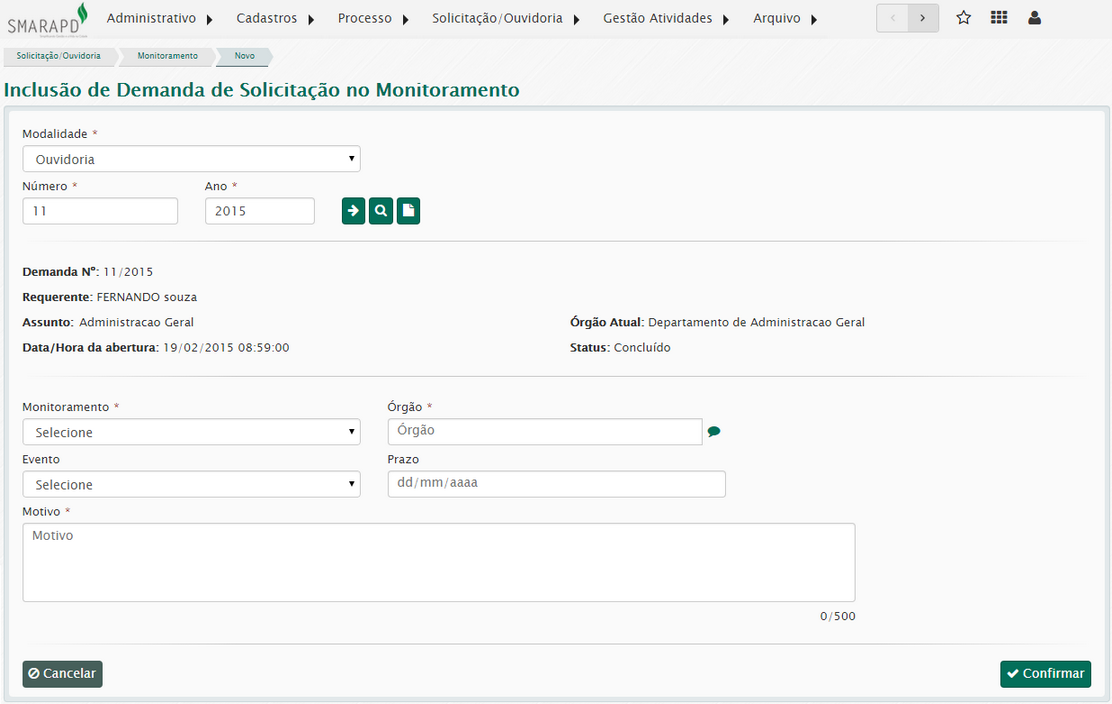The width and height of the screenshot is (1112, 704).
Task: Open the Administrativo menu
Action: point(160,18)
